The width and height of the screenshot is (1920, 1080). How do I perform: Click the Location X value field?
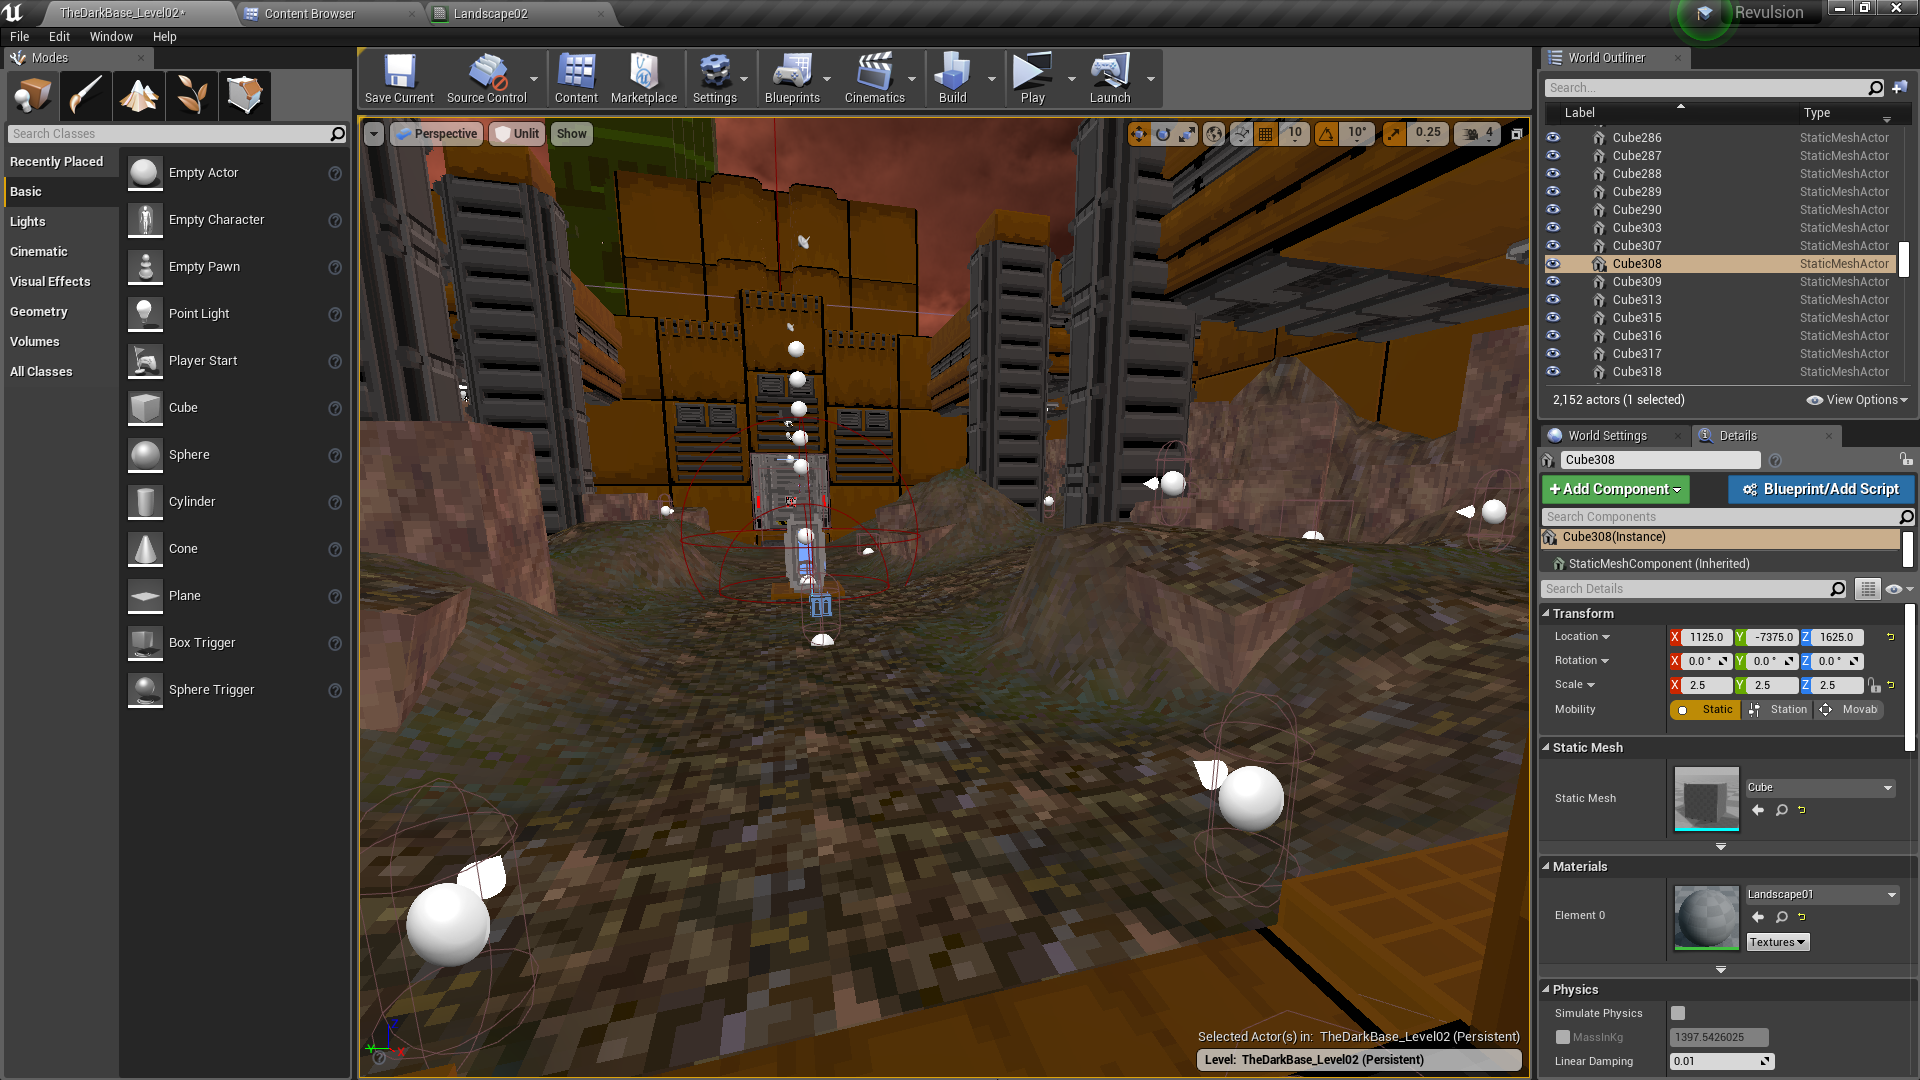tap(1706, 637)
